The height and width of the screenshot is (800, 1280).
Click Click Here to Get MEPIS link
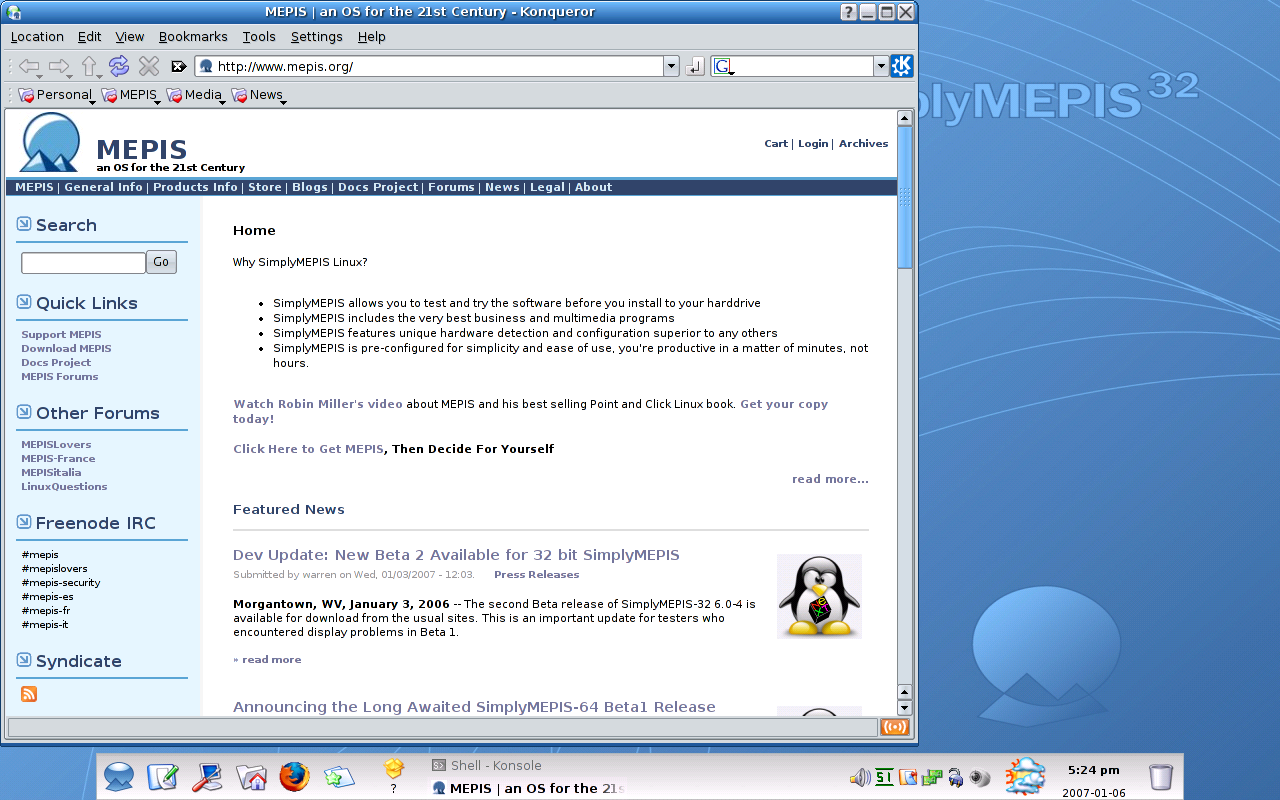[308, 449]
